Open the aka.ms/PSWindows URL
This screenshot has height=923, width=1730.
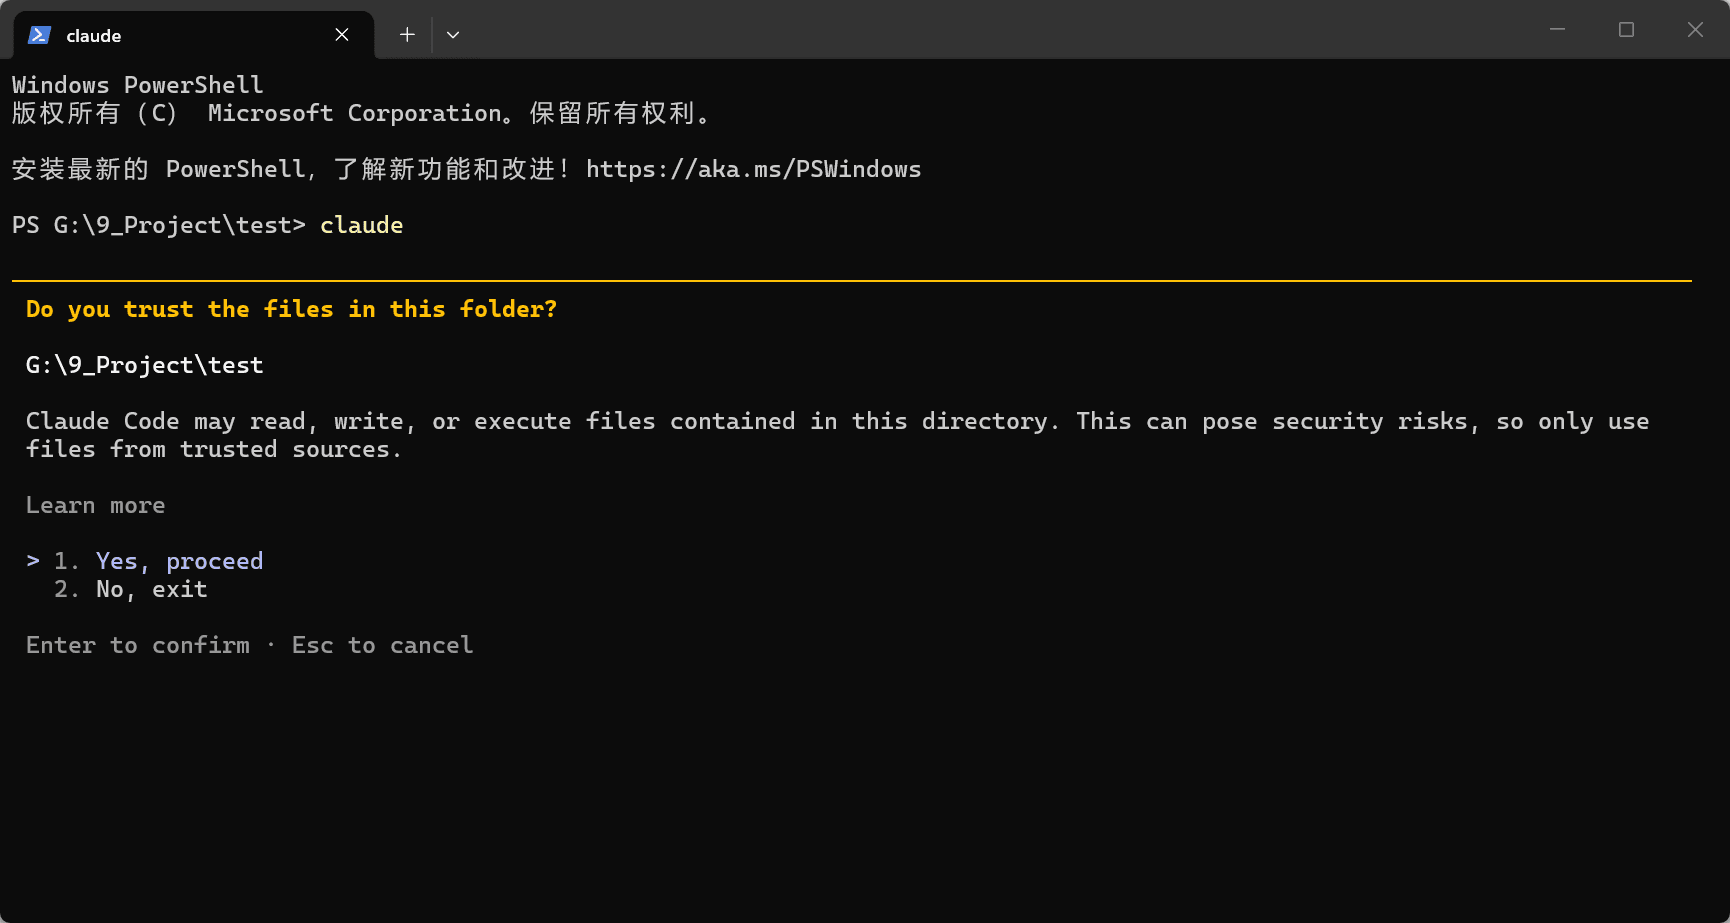(752, 169)
